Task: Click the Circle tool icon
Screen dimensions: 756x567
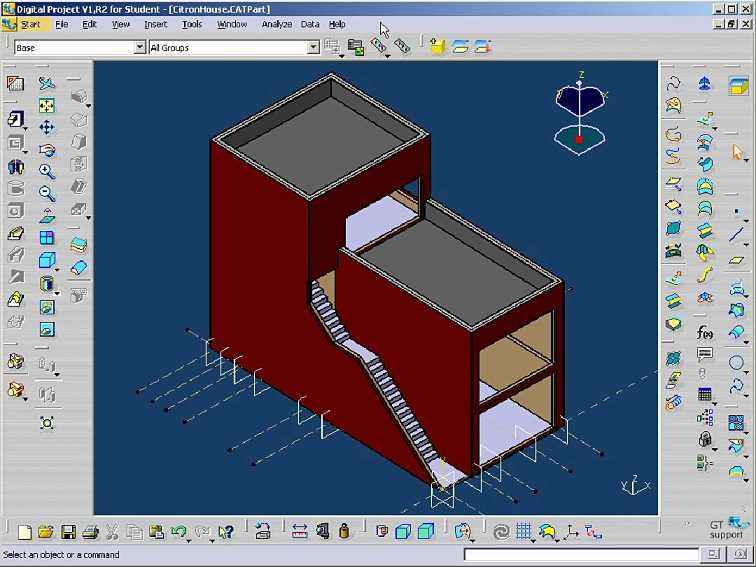Action: [736, 363]
